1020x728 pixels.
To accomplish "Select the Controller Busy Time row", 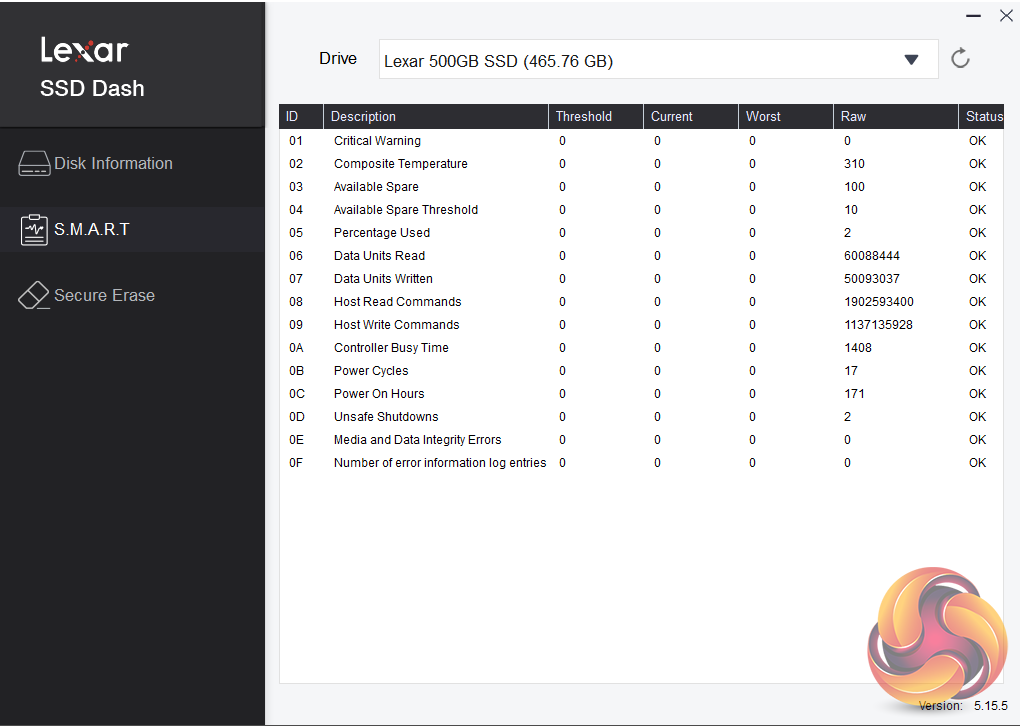I will [641, 347].
